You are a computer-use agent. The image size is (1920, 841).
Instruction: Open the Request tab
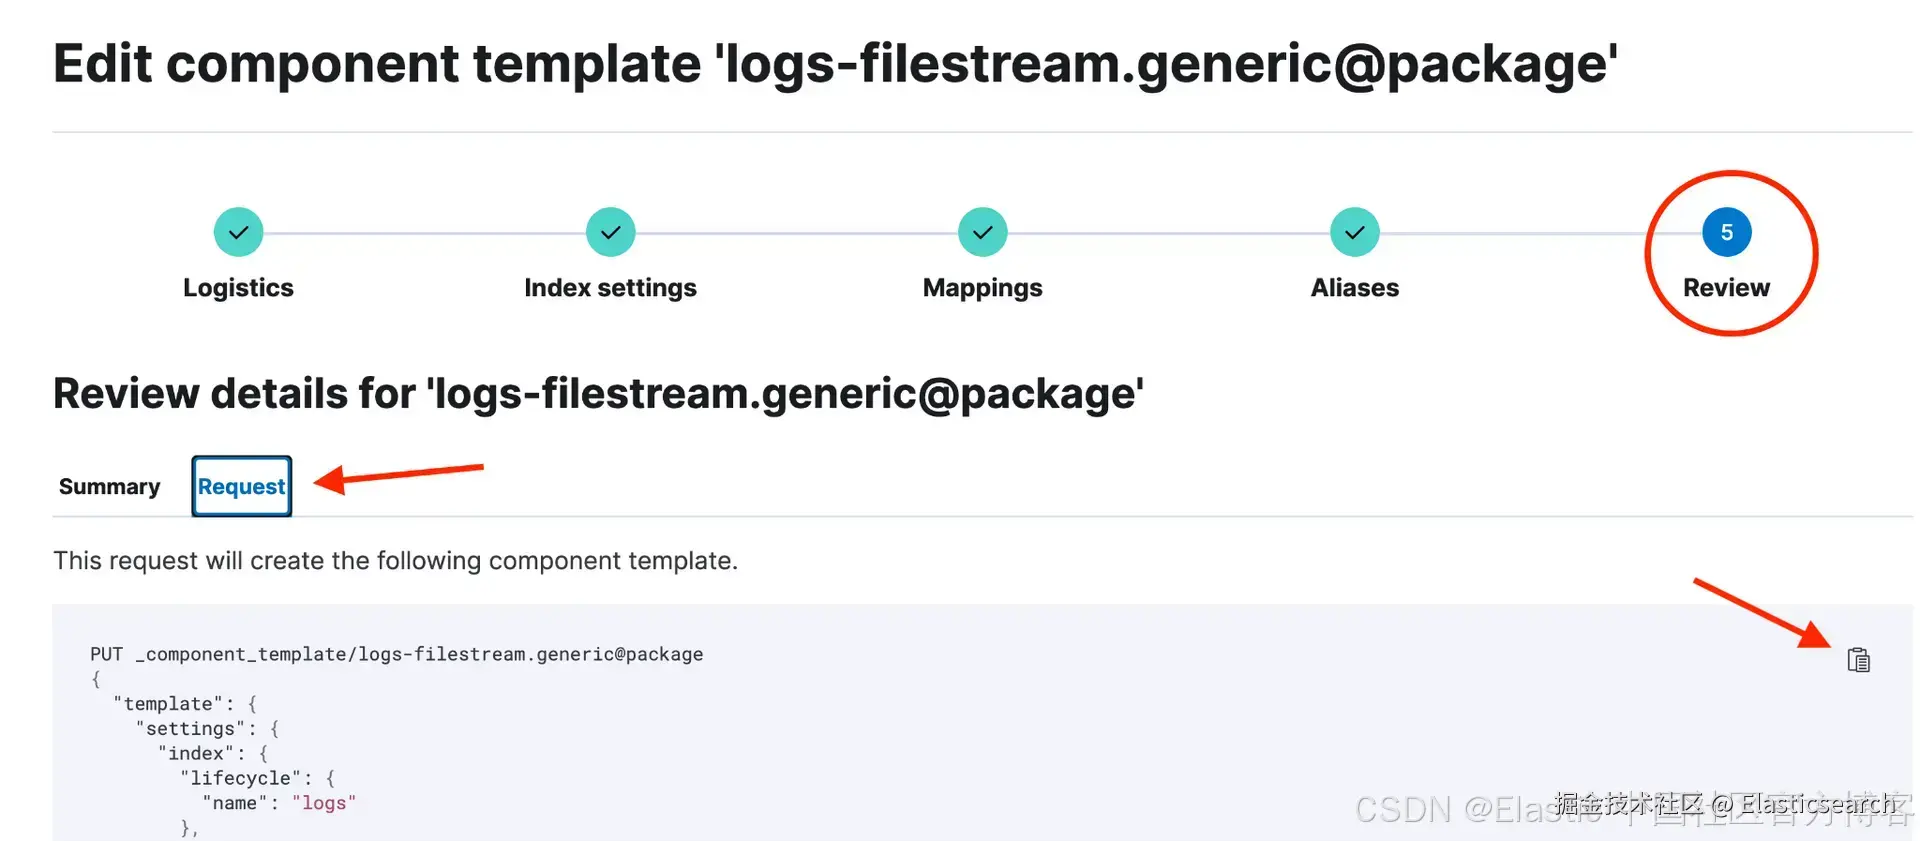241,487
